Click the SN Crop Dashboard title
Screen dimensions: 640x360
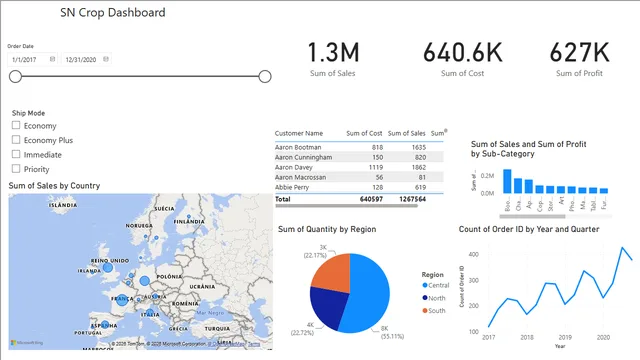click(x=113, y=13)
